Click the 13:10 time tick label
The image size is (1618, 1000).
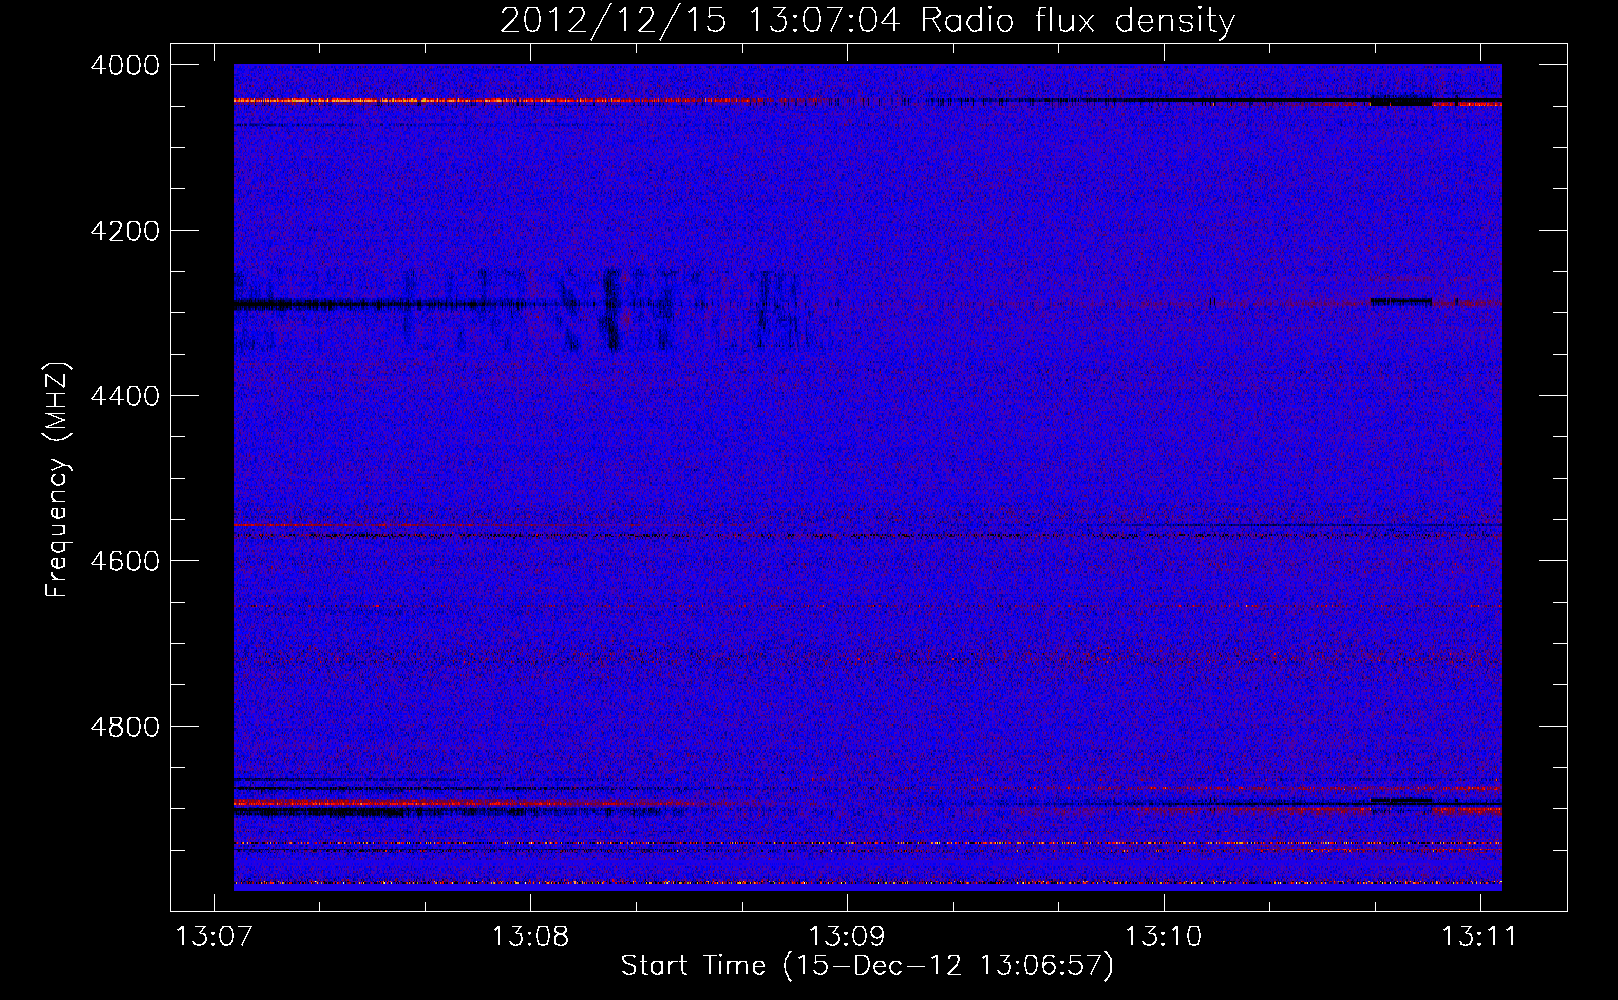coord(1164,937)
